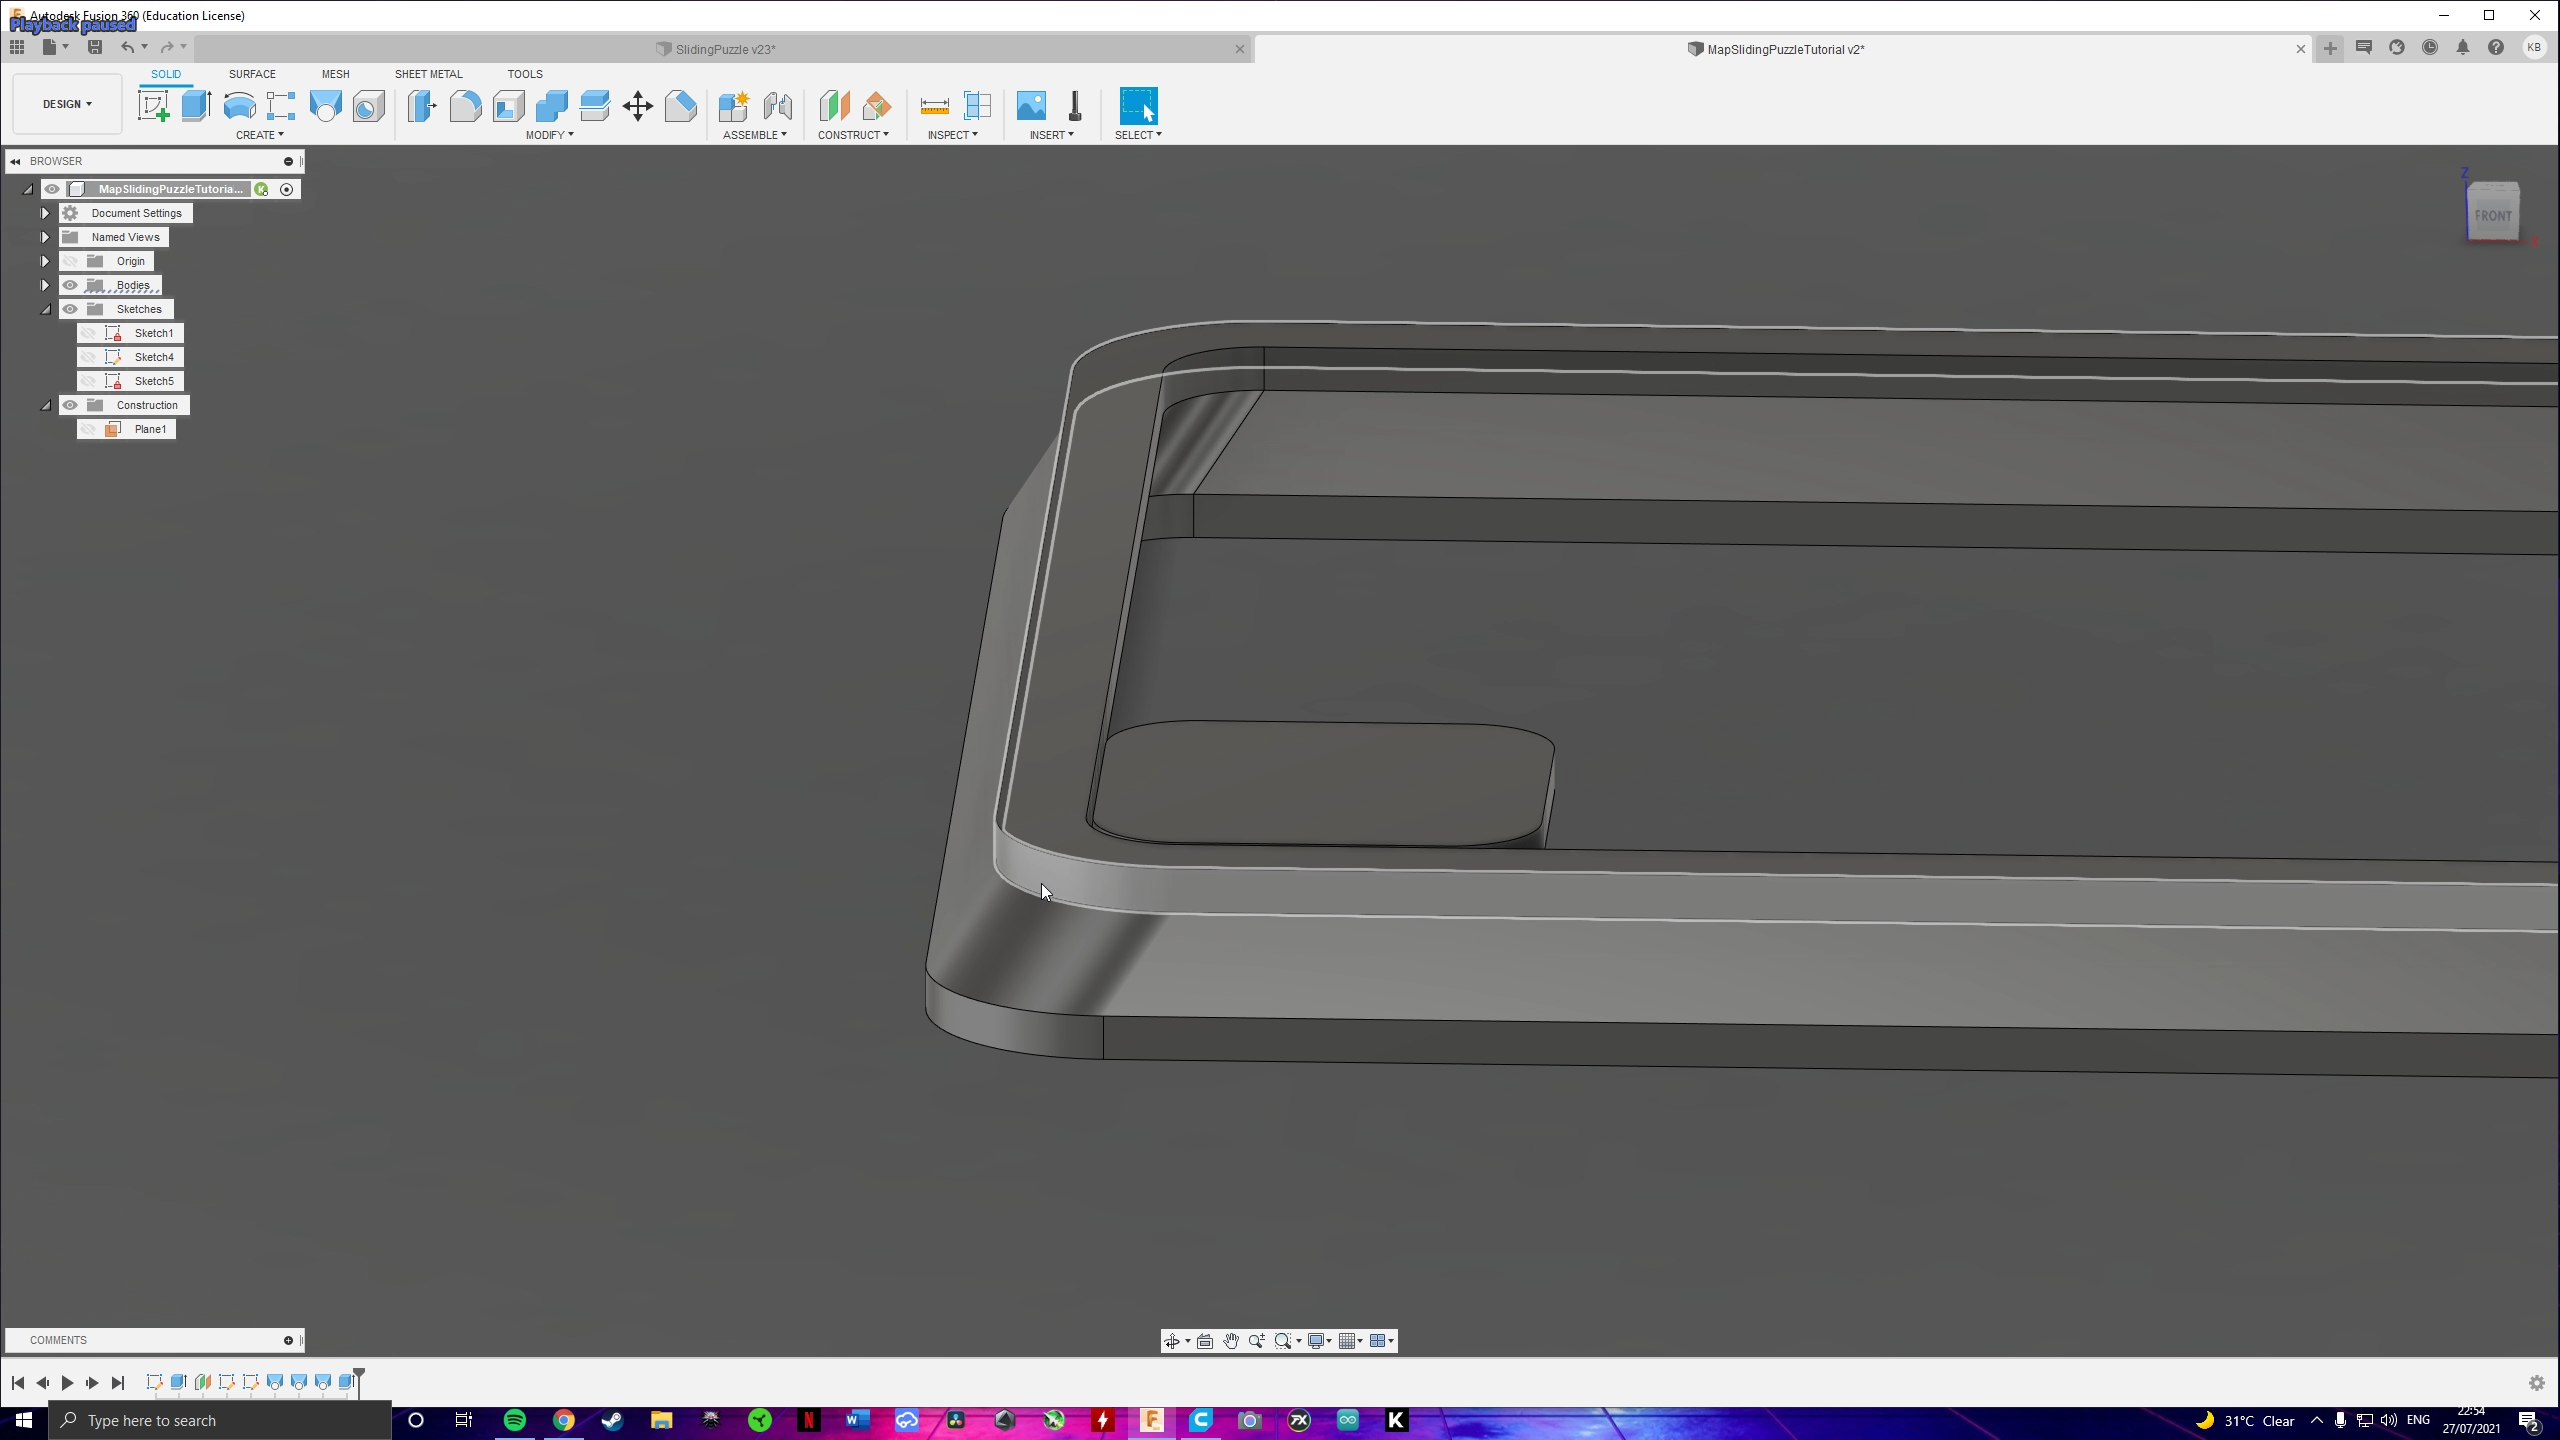Switch to the Sheet Metal tab
The height and width of the screenshot is (1440, 2560).
428,73
